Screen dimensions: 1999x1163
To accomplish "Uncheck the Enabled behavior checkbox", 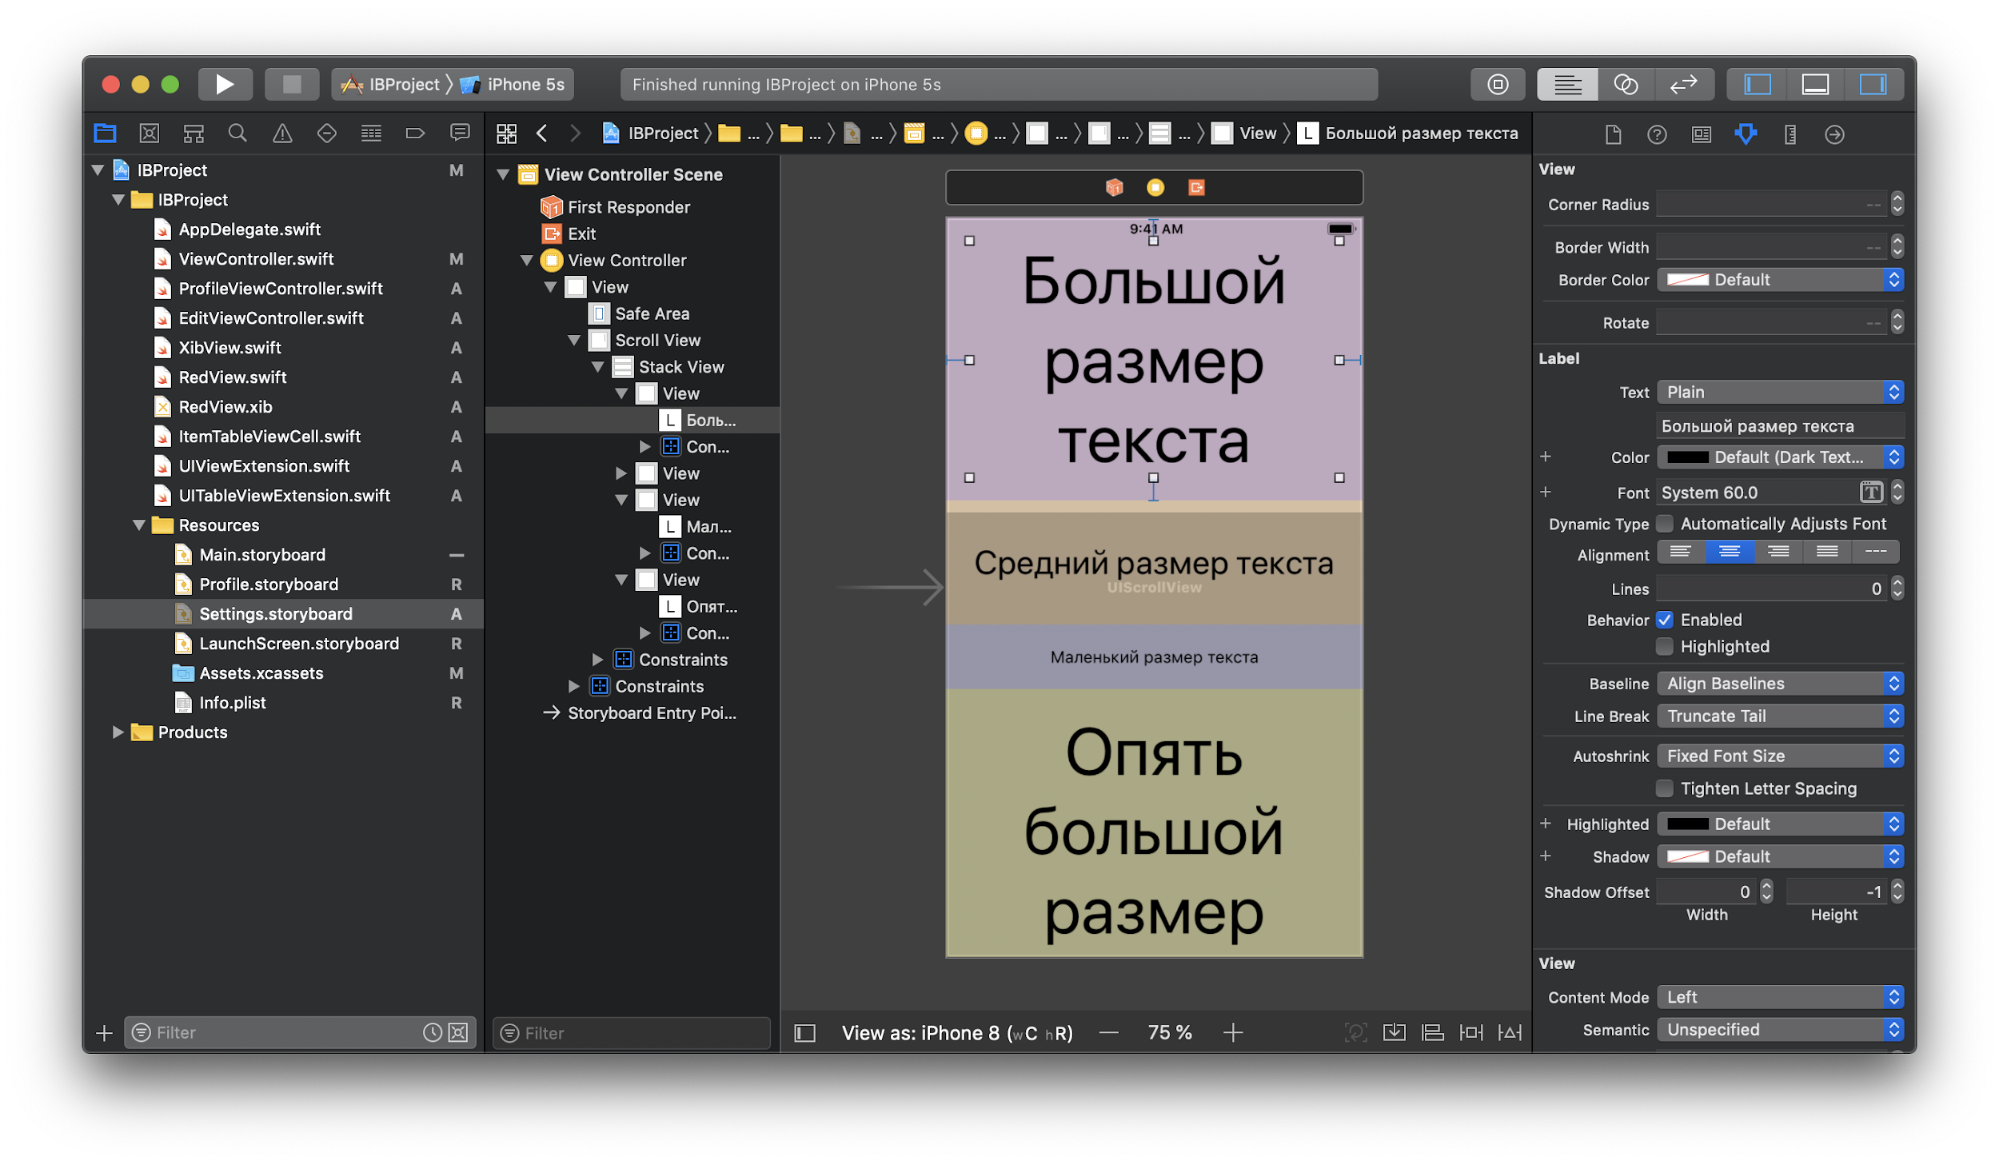I will click(1665, 620).
